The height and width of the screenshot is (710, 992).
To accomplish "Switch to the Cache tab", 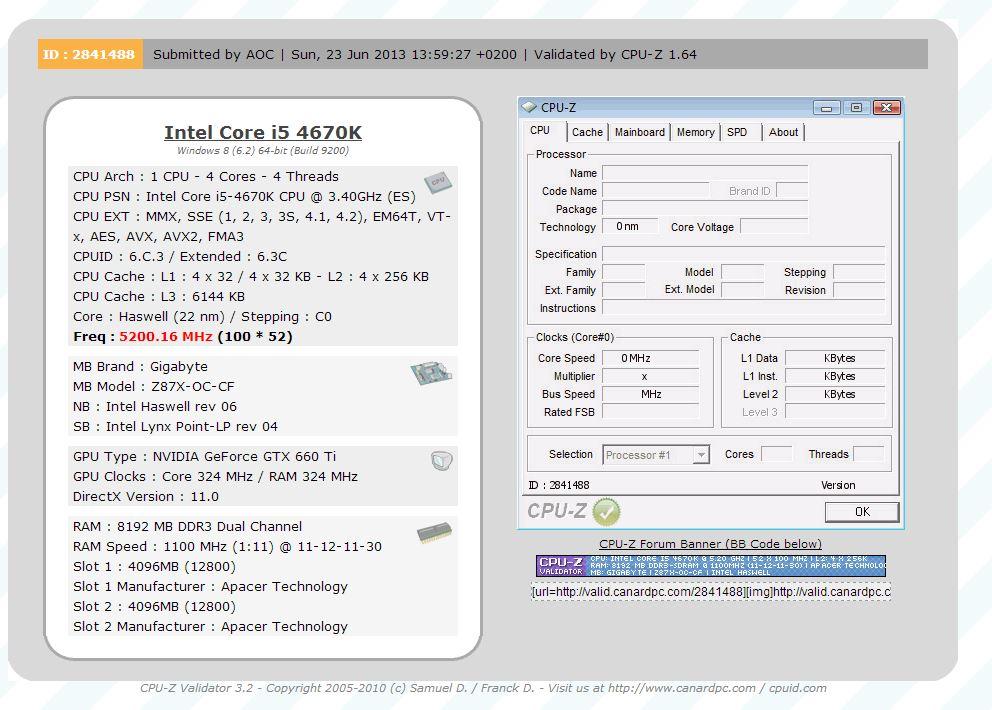I will click(x=587, y=132).
